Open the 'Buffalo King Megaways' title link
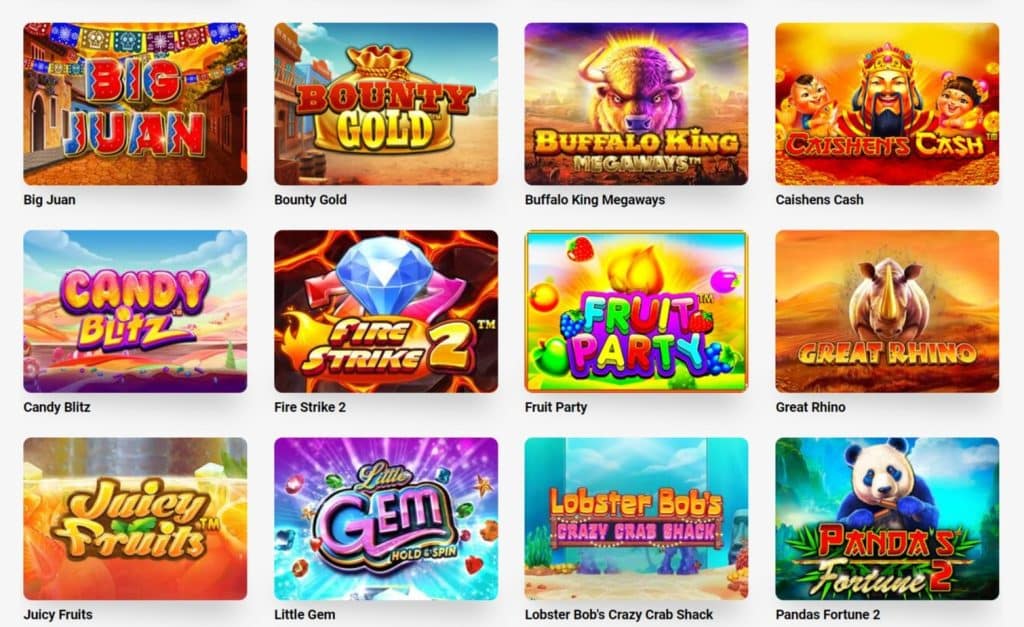Viewport: 1024px width, 627px height. 595,200
